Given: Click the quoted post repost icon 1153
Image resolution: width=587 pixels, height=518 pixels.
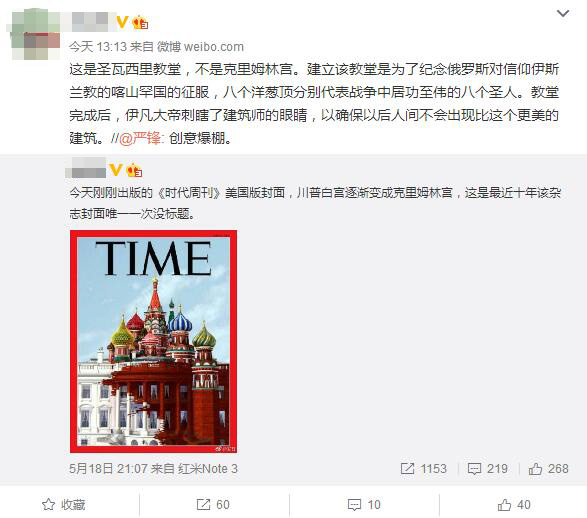Looking at the screenshot, I should tap(423, 469).
